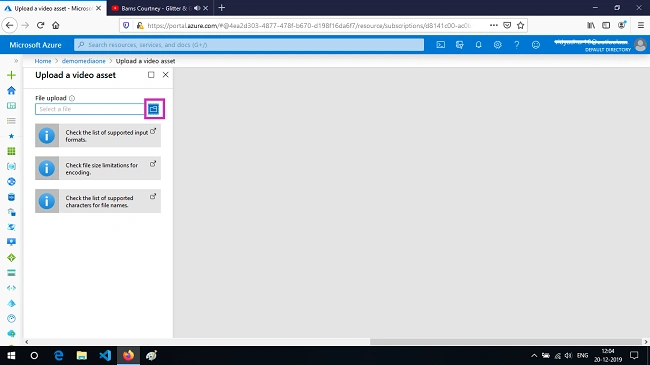Open Azure Active Directory pyramid icon
The image size is (650, 365).
click(11, 303)
